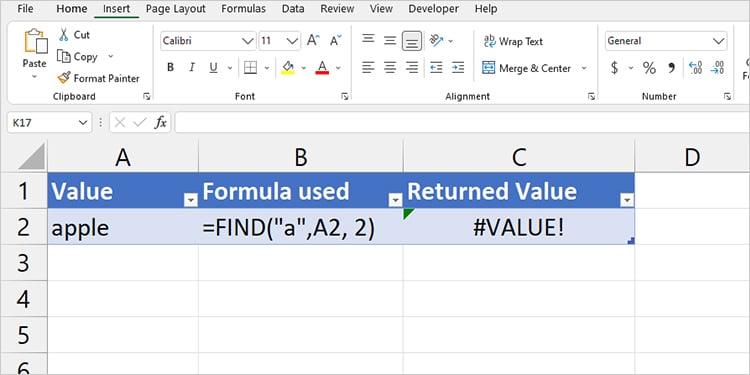
Task: Click the Increase Decimal icon
Action: click(x=695, y=68)
